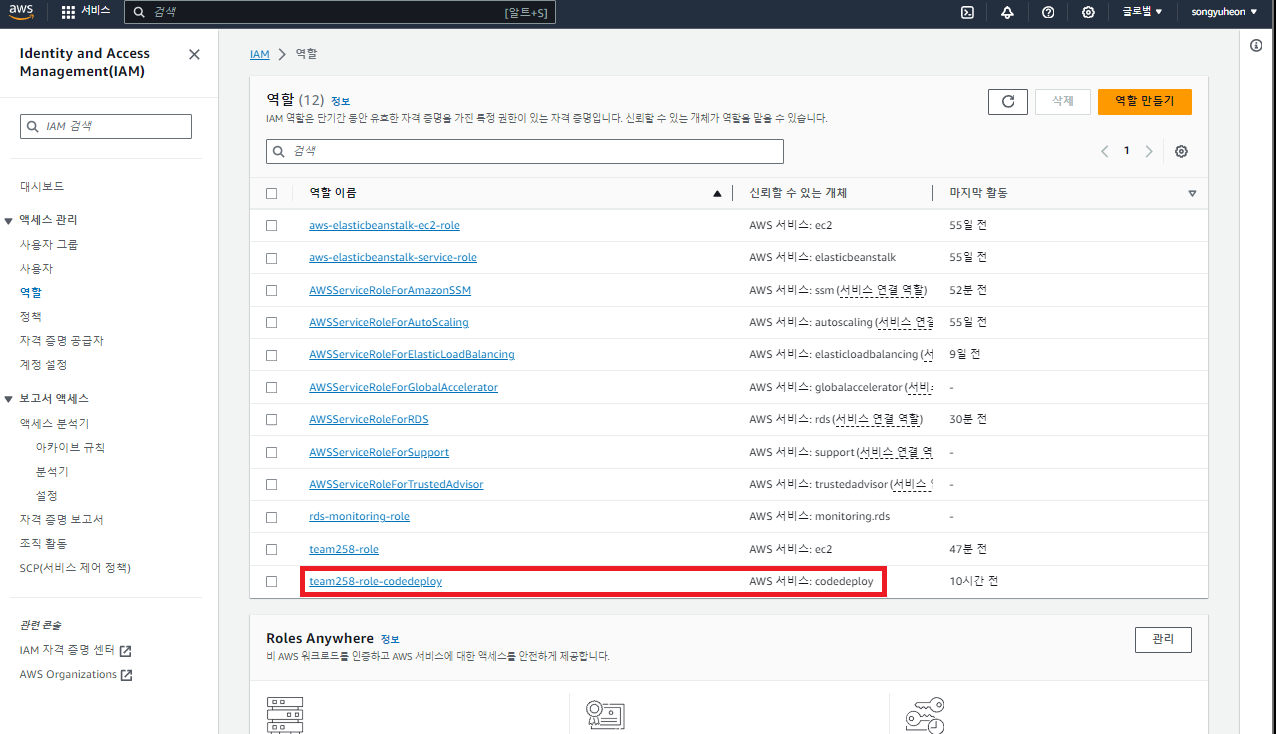Open AWSServiceRoleForElasticLoadBalancing link

click(412, 354)
